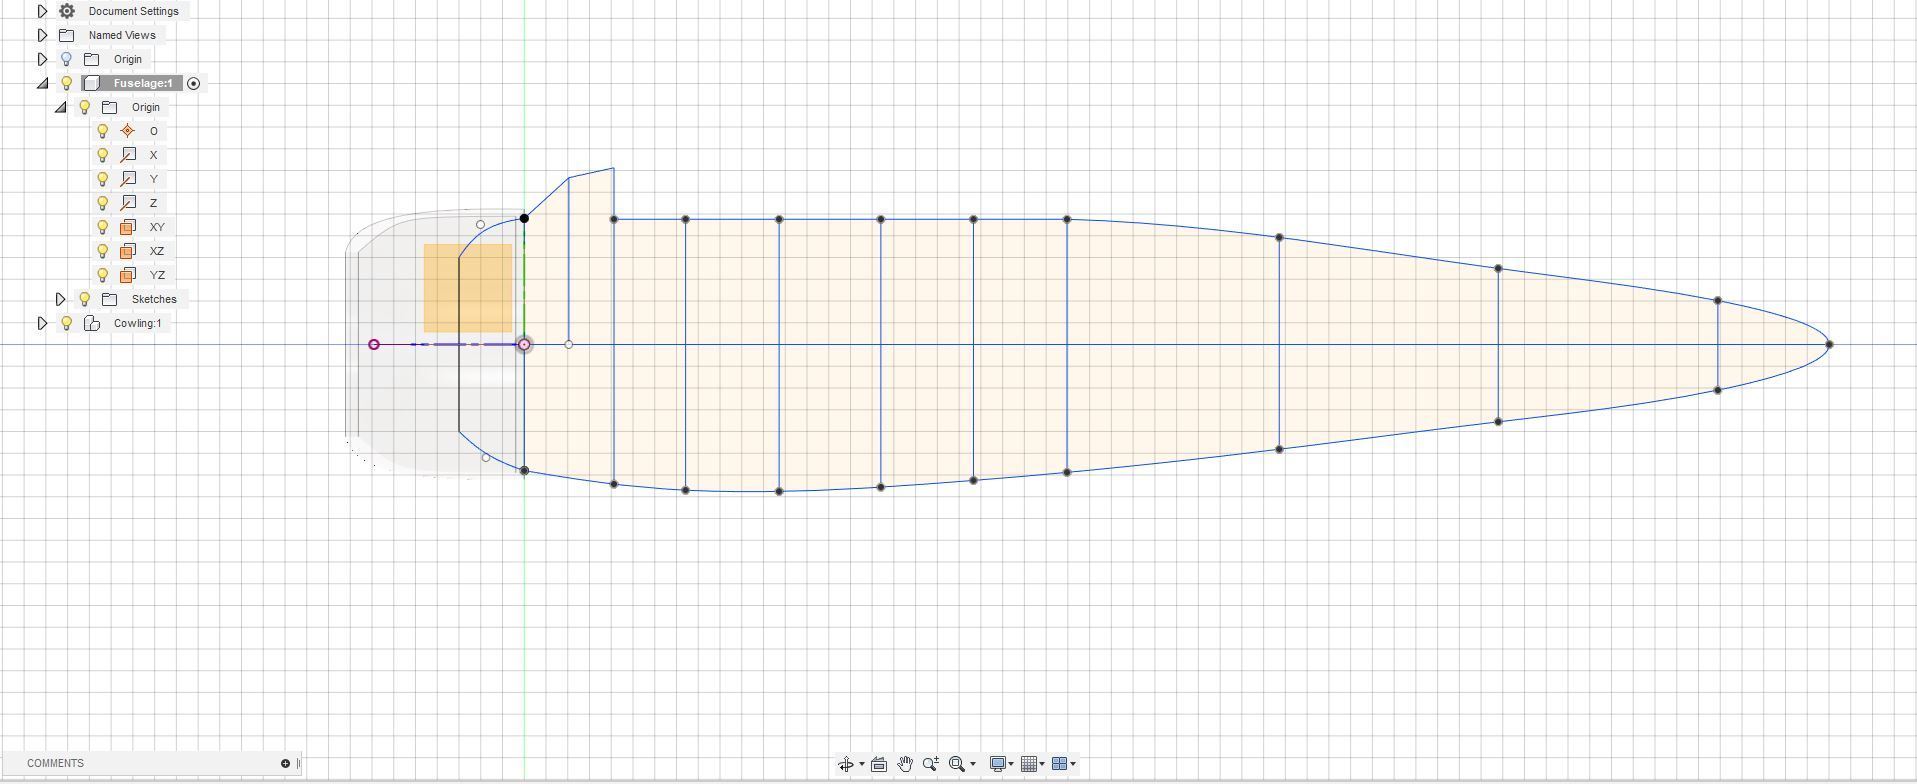Select the YZ plane in browser
Screen dimensions: 1917x784
tap(157, 275)
